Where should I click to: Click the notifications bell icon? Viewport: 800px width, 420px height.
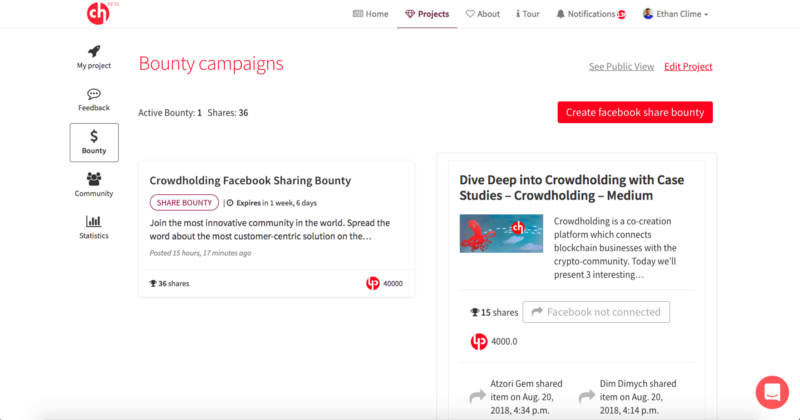click(560, 14)
